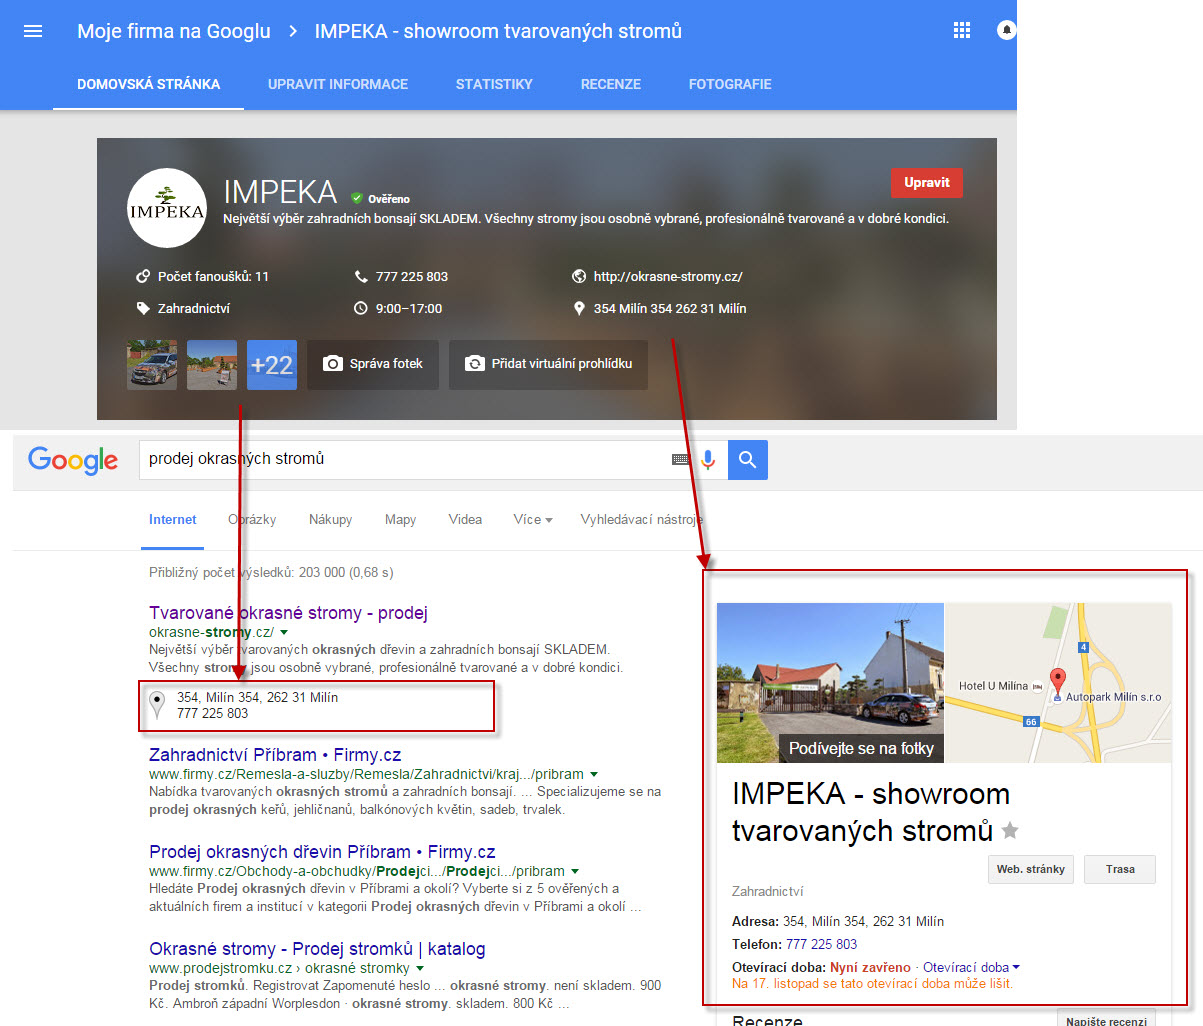Open the Obrázky search tab
The image size is (1203, 1026).
(x=252, y=520)
